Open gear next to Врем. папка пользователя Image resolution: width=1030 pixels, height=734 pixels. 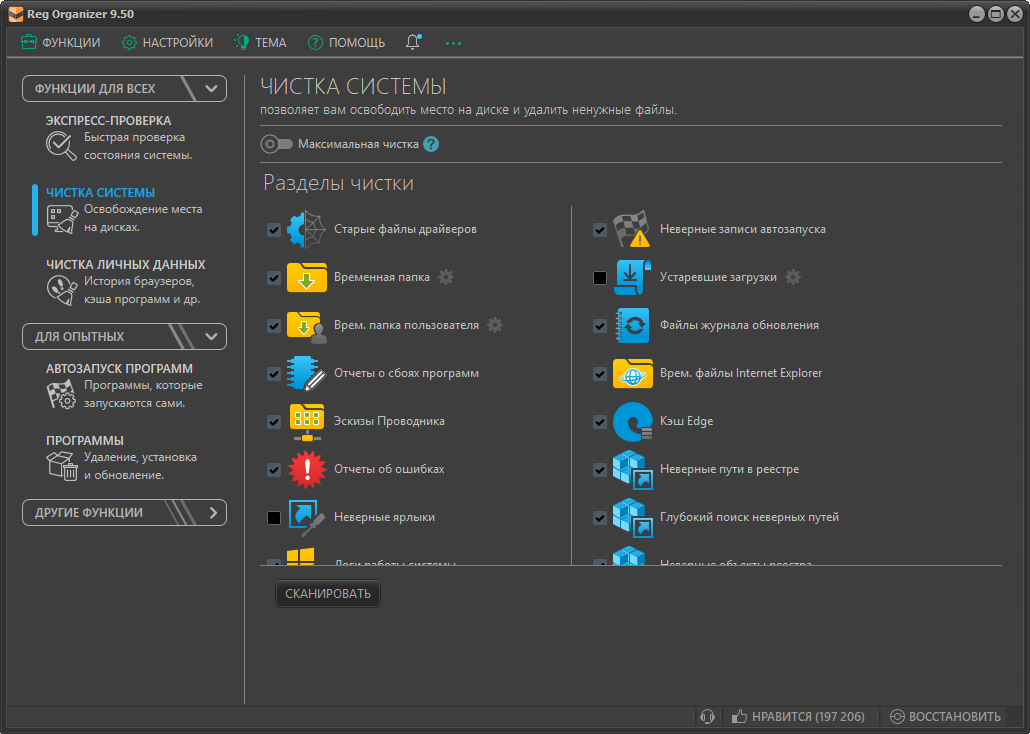click(495, 325)
